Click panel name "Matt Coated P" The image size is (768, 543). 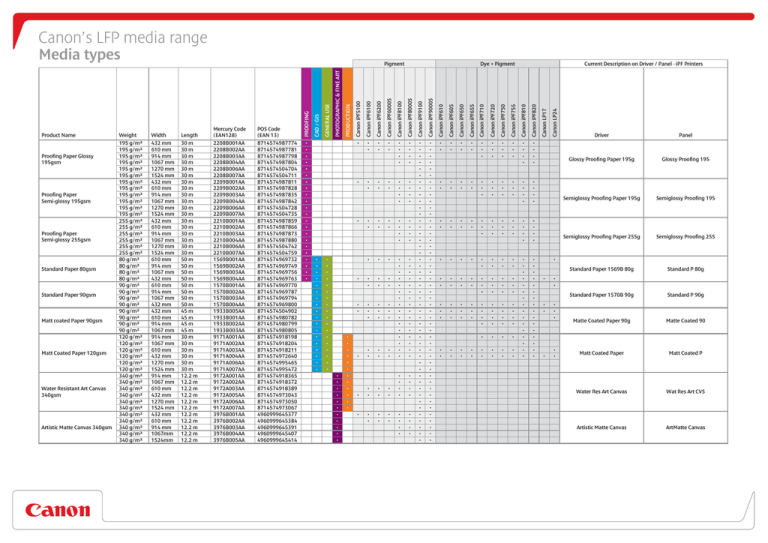(x=685, y=353)
